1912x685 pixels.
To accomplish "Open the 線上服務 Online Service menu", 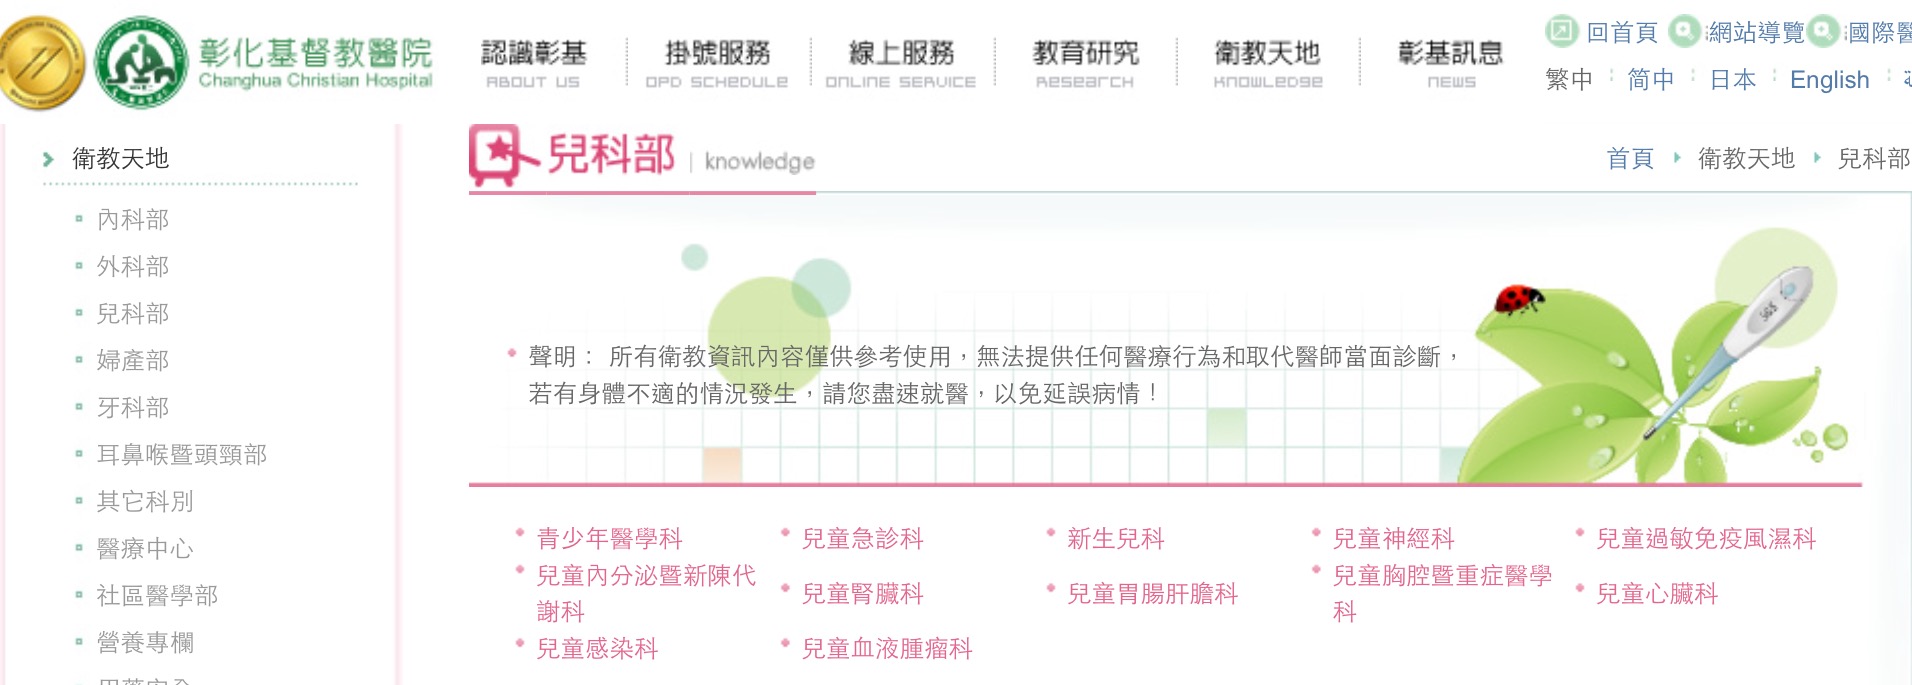I will pos(900,63).
